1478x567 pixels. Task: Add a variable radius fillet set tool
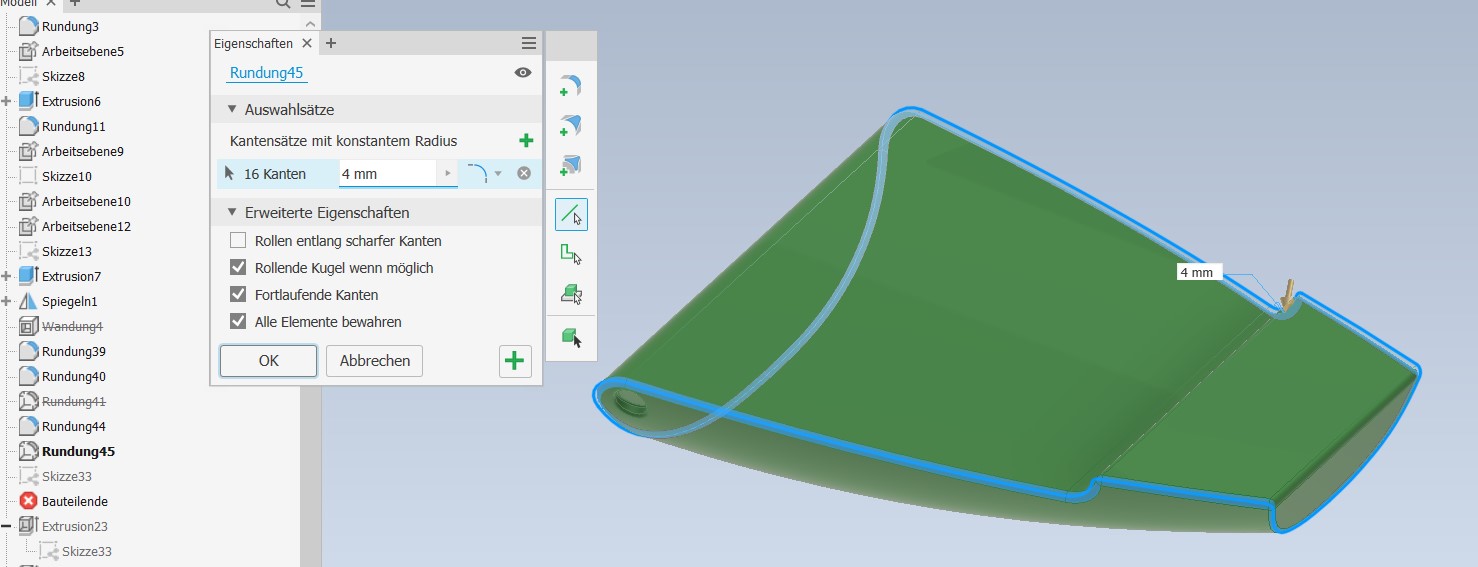point(571,127)
